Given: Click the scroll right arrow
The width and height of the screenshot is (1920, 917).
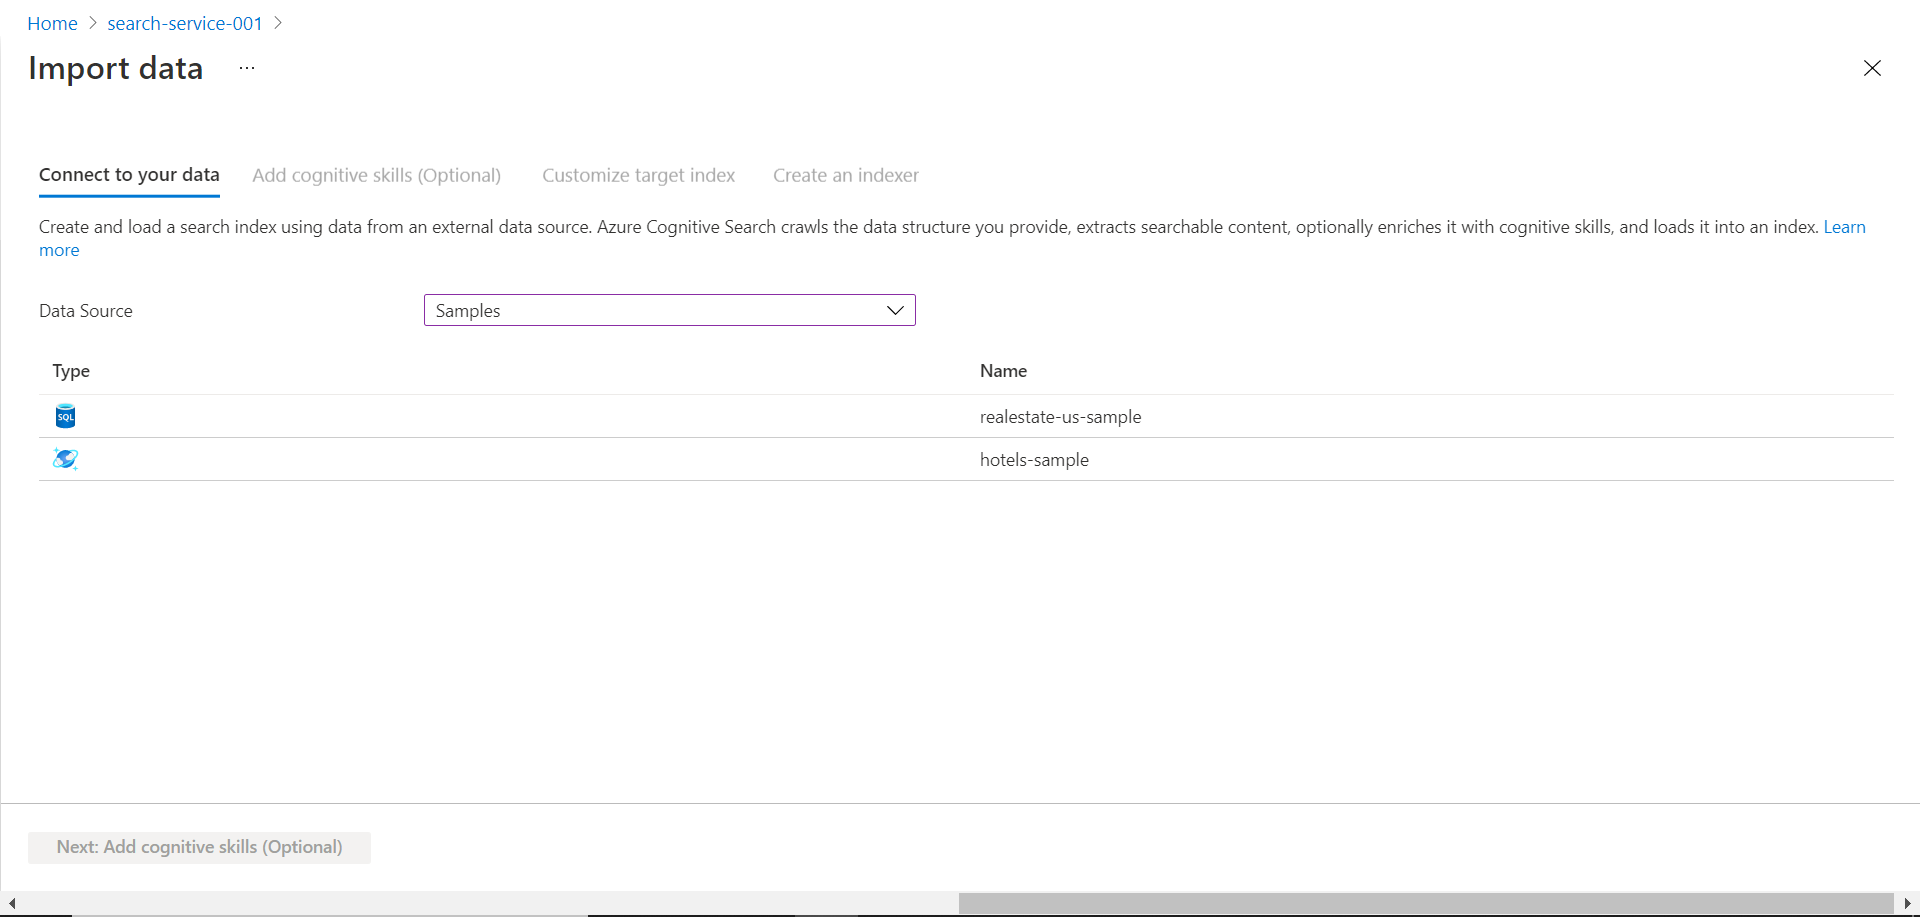Looking at the screenshot, I should coord(1907,903).
